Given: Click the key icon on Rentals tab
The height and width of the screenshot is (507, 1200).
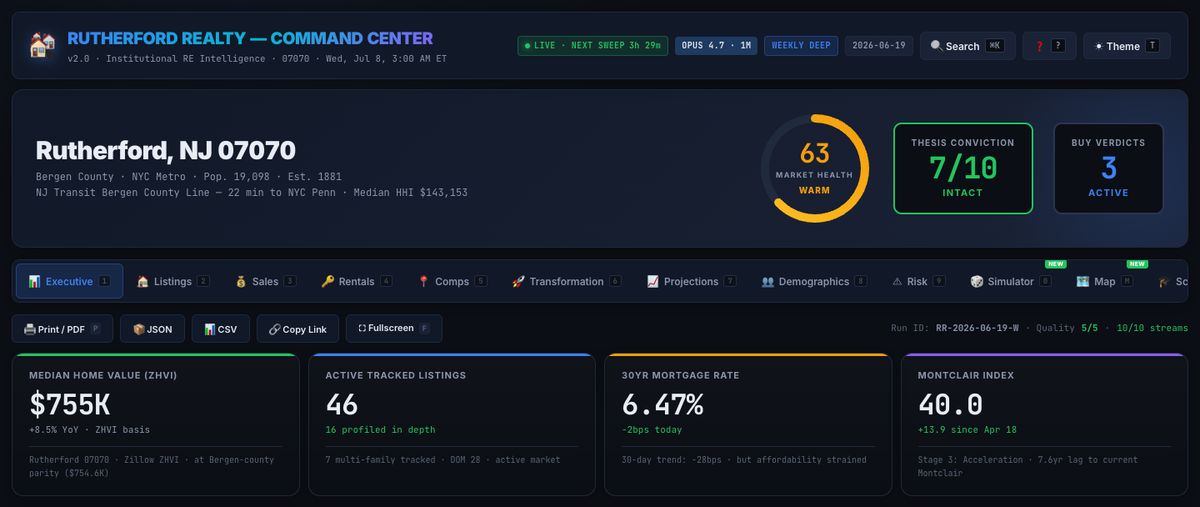Looking at the screenshot, I should [328, 282].
